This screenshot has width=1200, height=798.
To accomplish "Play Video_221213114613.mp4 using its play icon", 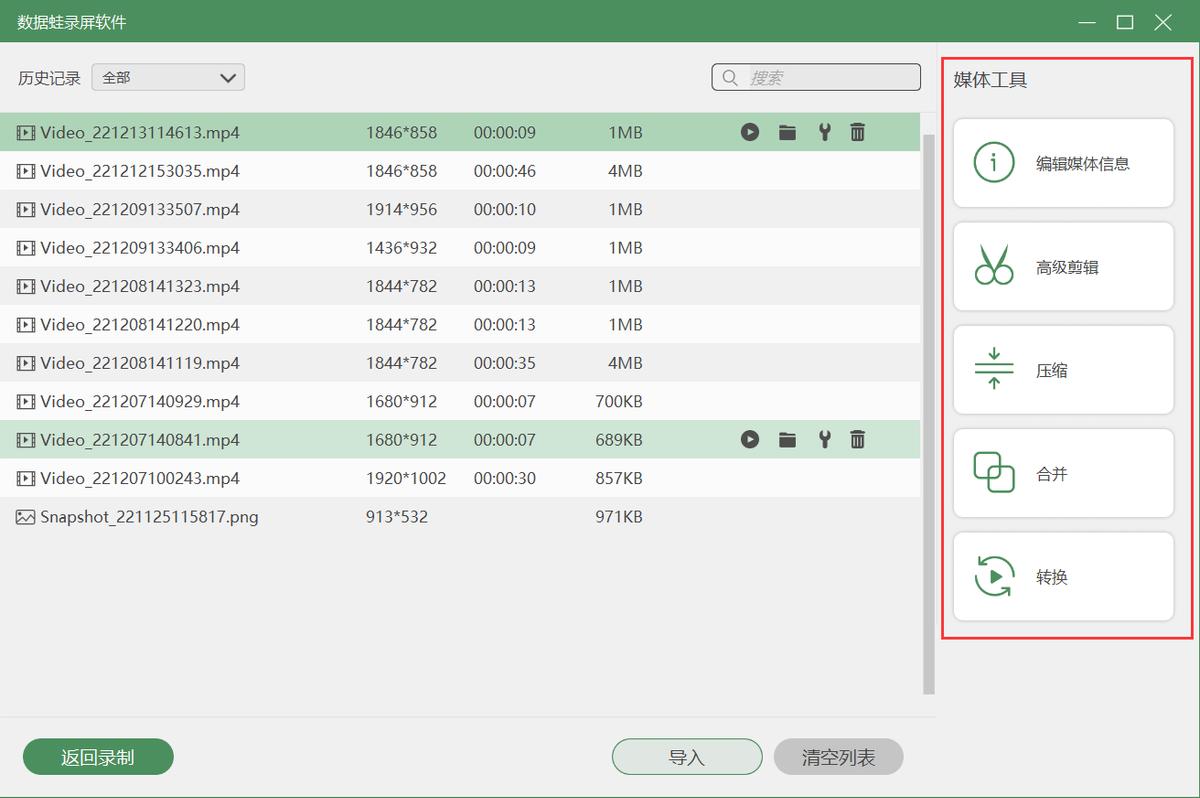I will click(x=750, y=132).
